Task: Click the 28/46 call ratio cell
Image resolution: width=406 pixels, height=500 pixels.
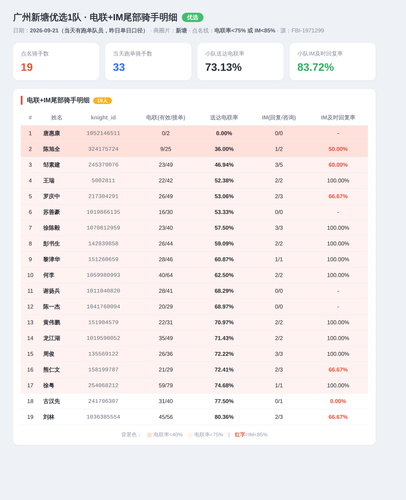Action: (166, 259)
